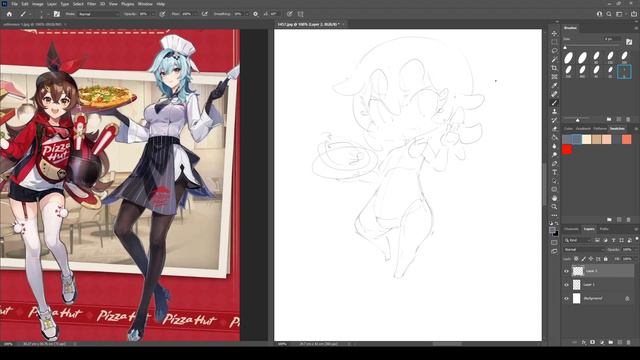Switch to the Channels tab

571,229
